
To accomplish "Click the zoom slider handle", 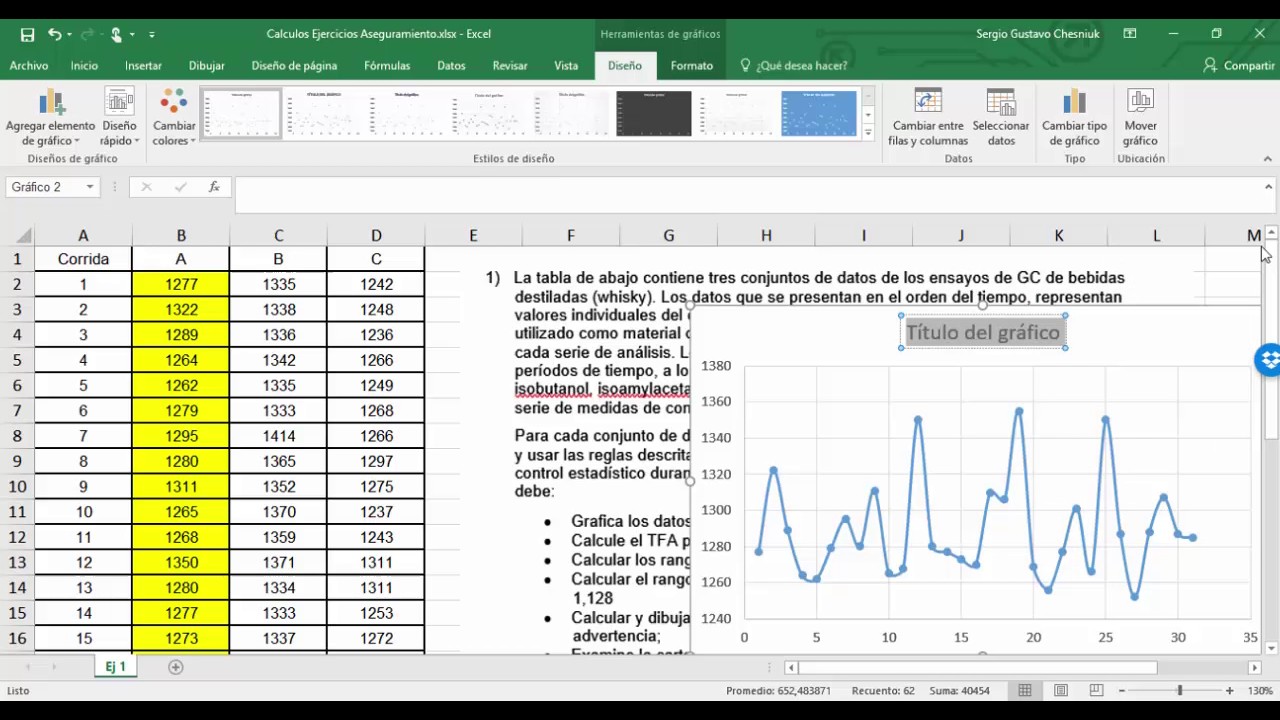I will tap(1179, 690).
